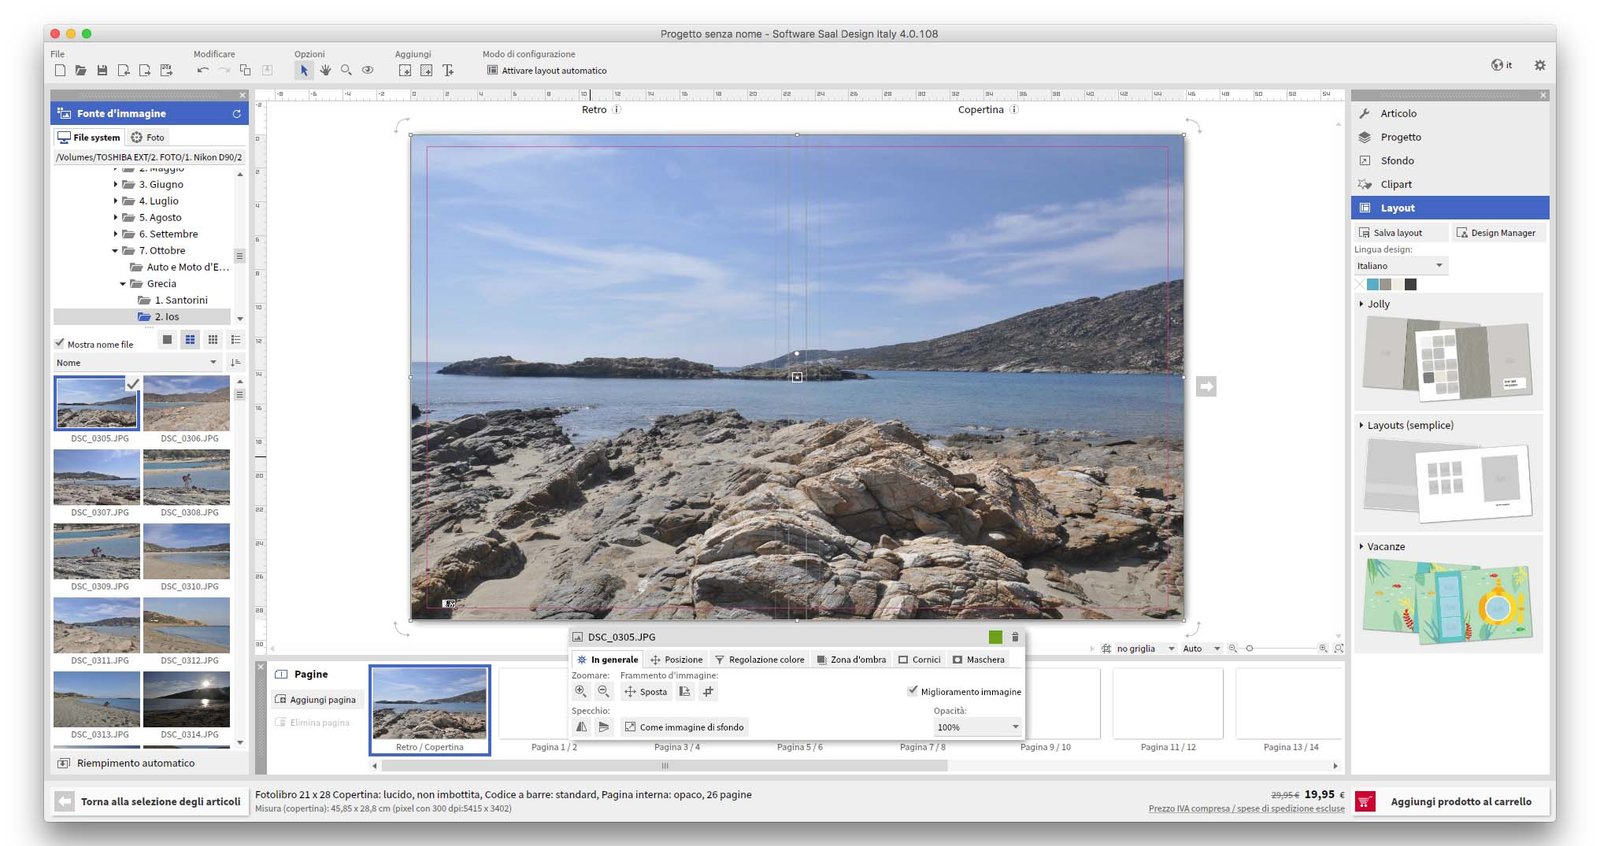Screen dimensions: 1600x846
Task: Click the add text box icon
Action: pos(448,70)
